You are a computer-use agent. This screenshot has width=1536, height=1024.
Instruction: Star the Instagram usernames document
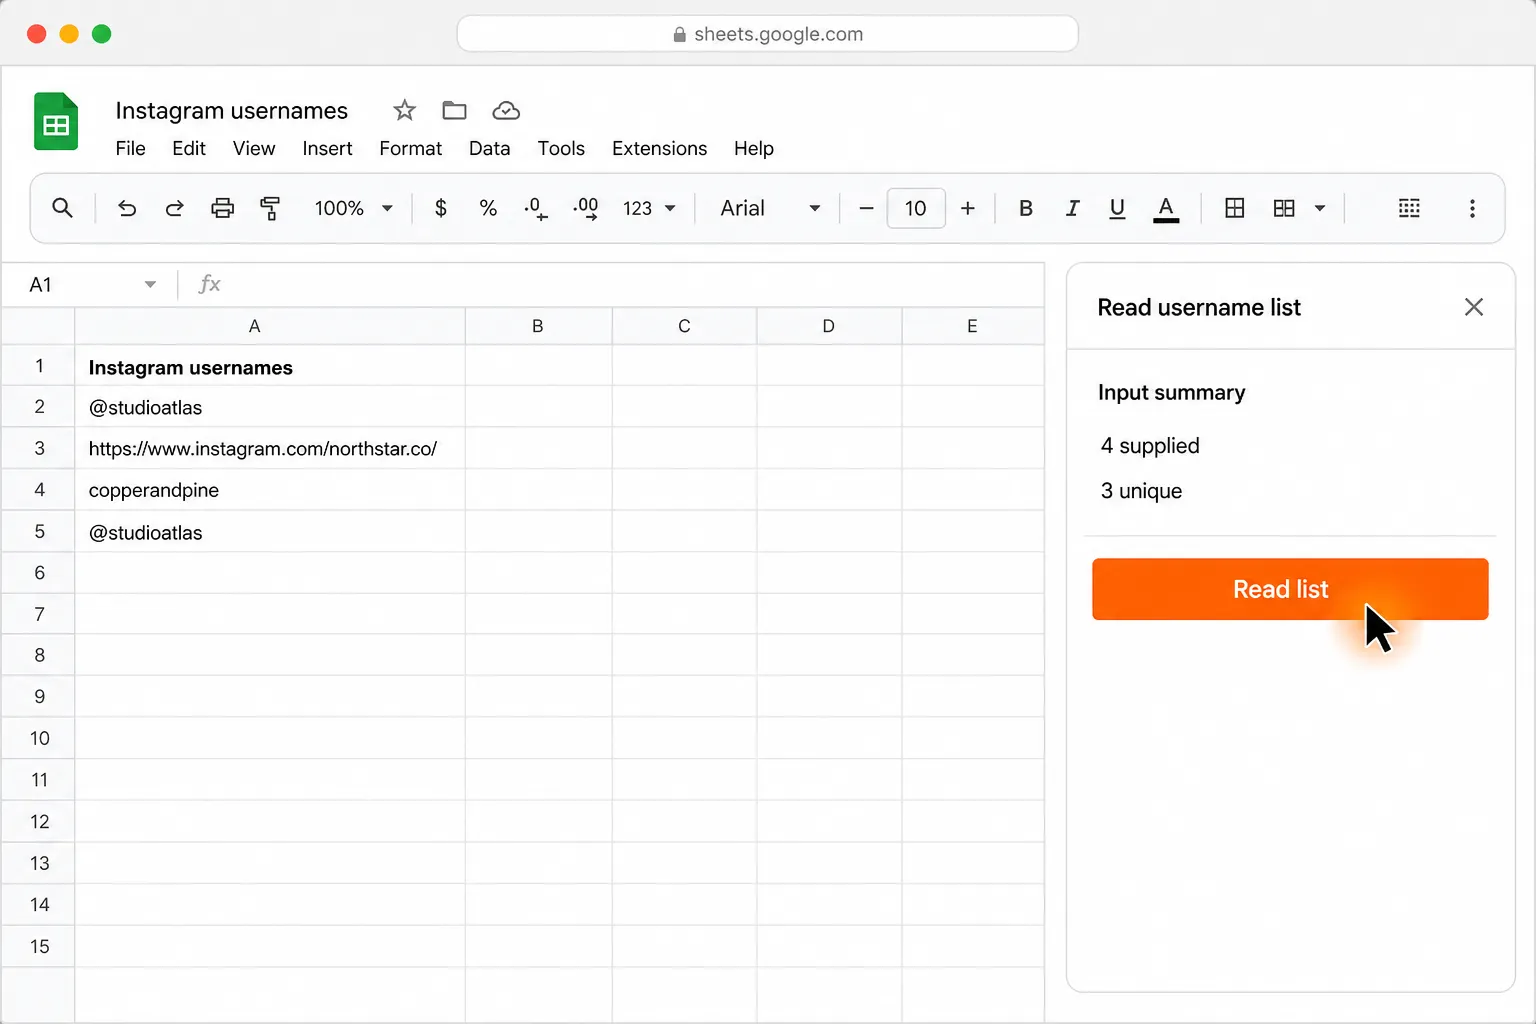[404, 110]
